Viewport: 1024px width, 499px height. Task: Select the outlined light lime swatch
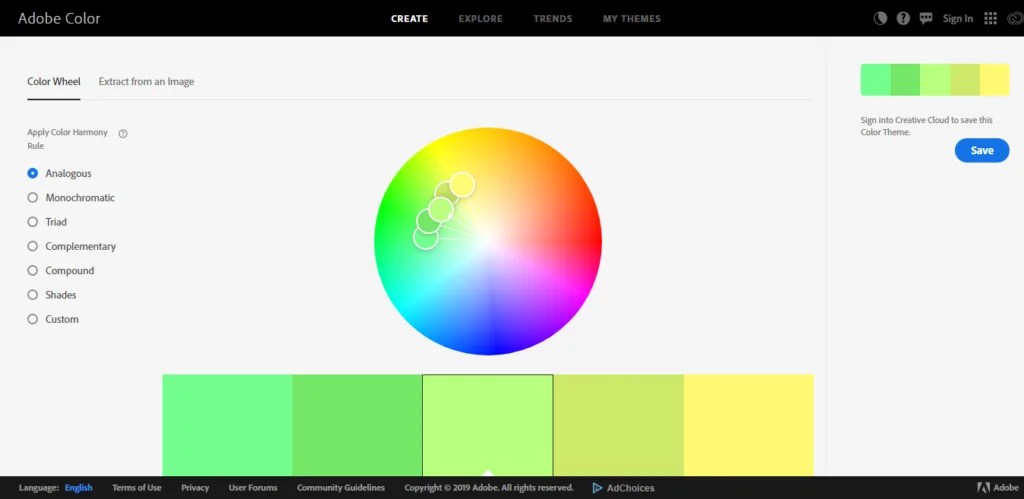[x=488, y=425]
